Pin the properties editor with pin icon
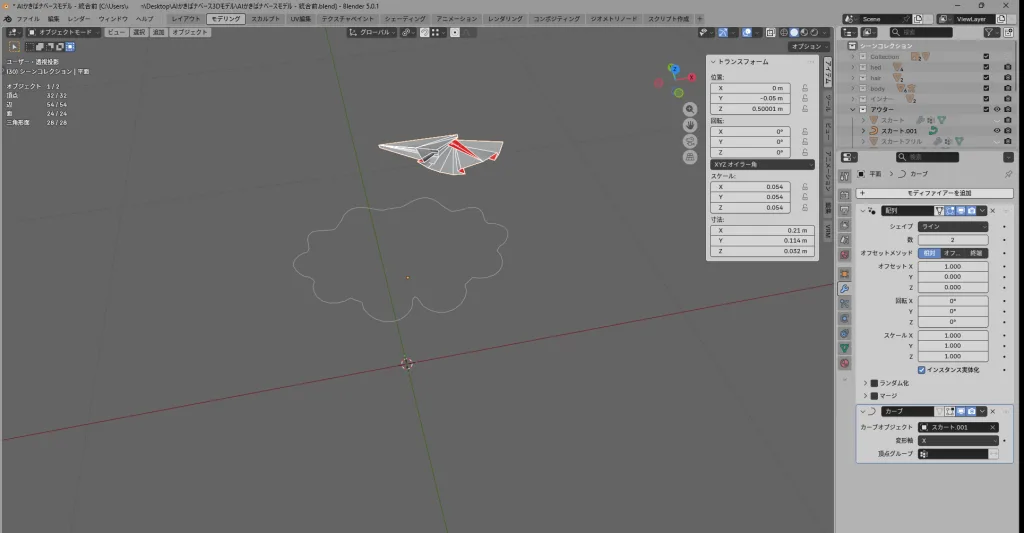1024x533 pixels. pyautogui.click(x=1007, y=174)
